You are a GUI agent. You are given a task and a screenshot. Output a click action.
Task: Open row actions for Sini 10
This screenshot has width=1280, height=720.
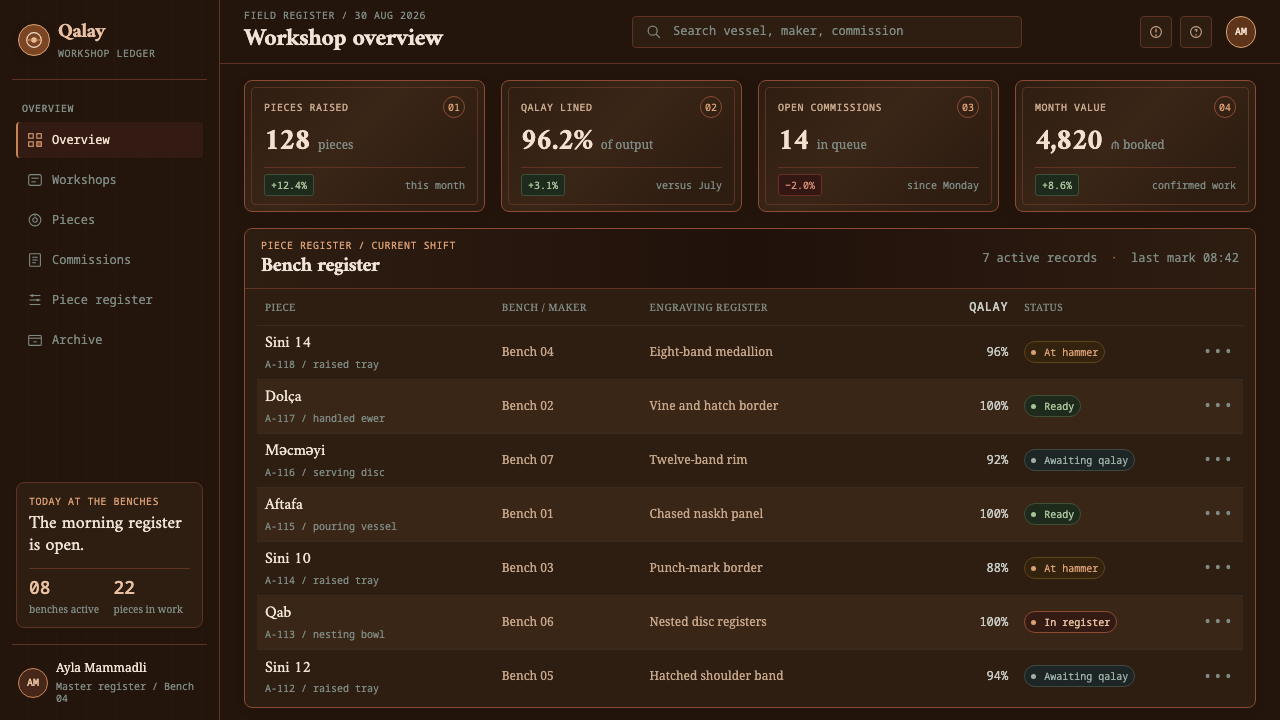[x=1218, y=567]
